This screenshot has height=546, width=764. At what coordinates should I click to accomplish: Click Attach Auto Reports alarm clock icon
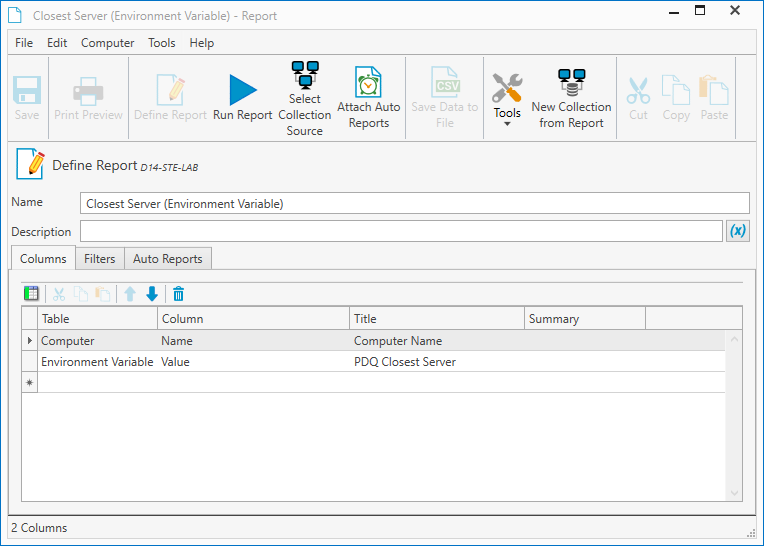tap(368, 82)
